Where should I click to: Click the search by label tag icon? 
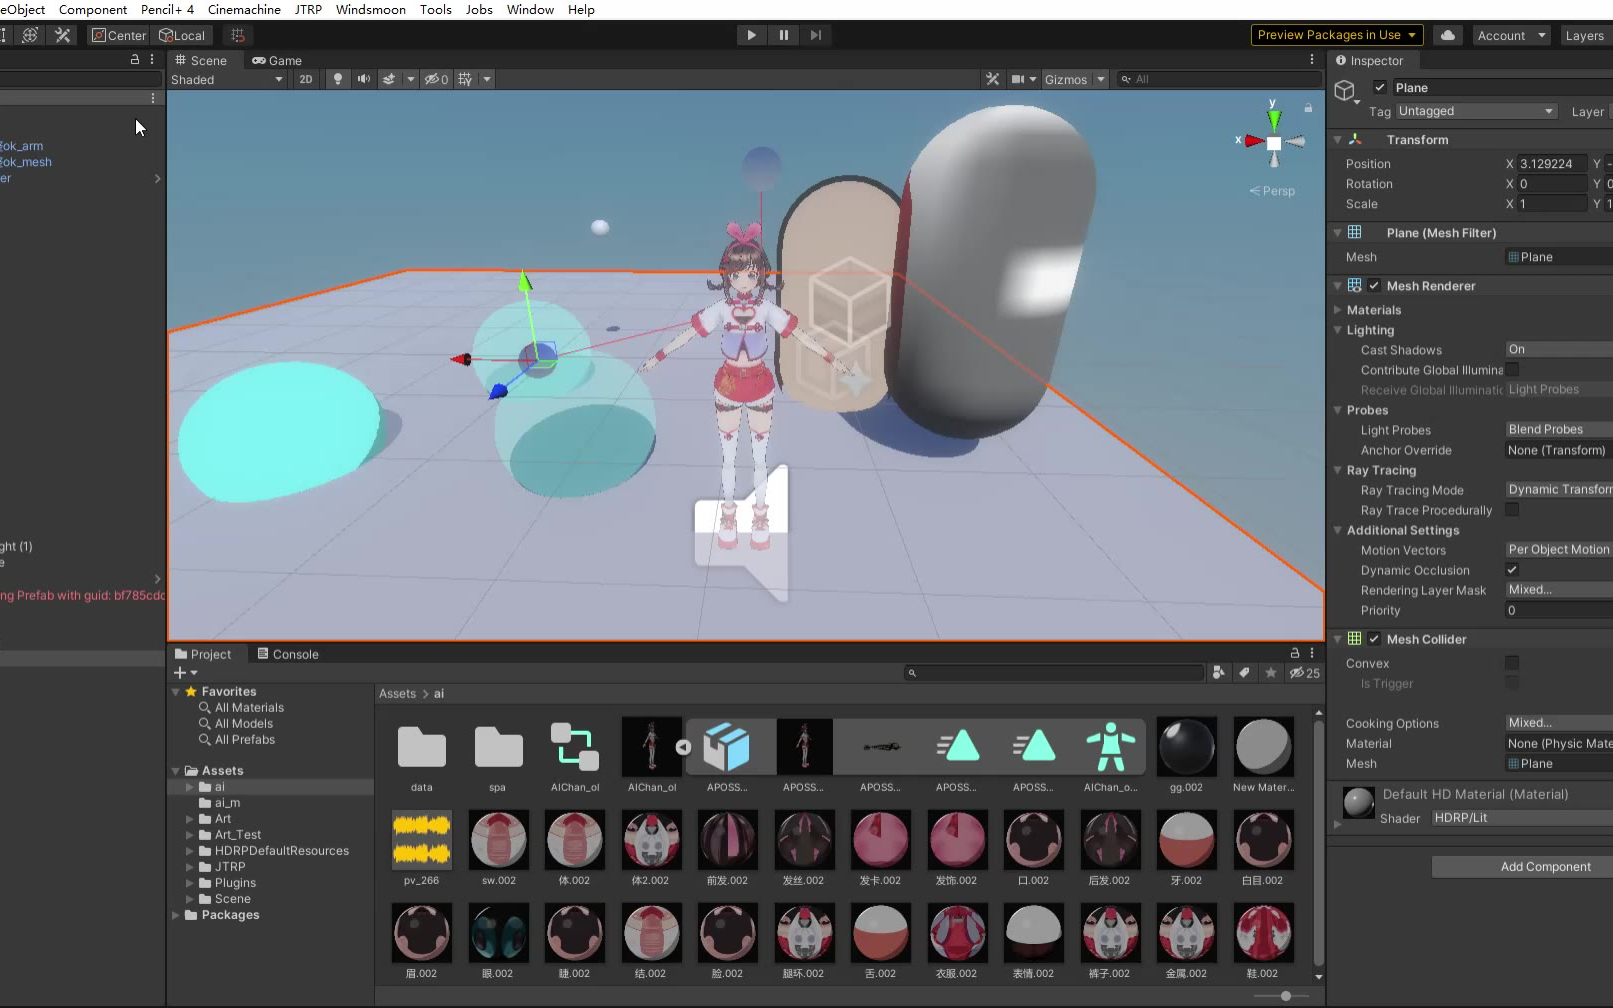pyautogui.click(x=1244, y=673)
